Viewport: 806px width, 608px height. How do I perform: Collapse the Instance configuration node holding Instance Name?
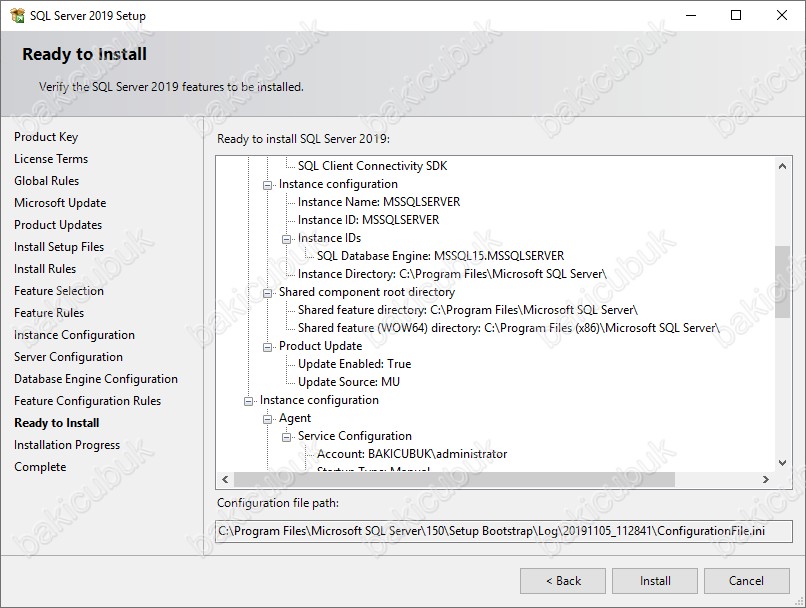coord(267,185)
